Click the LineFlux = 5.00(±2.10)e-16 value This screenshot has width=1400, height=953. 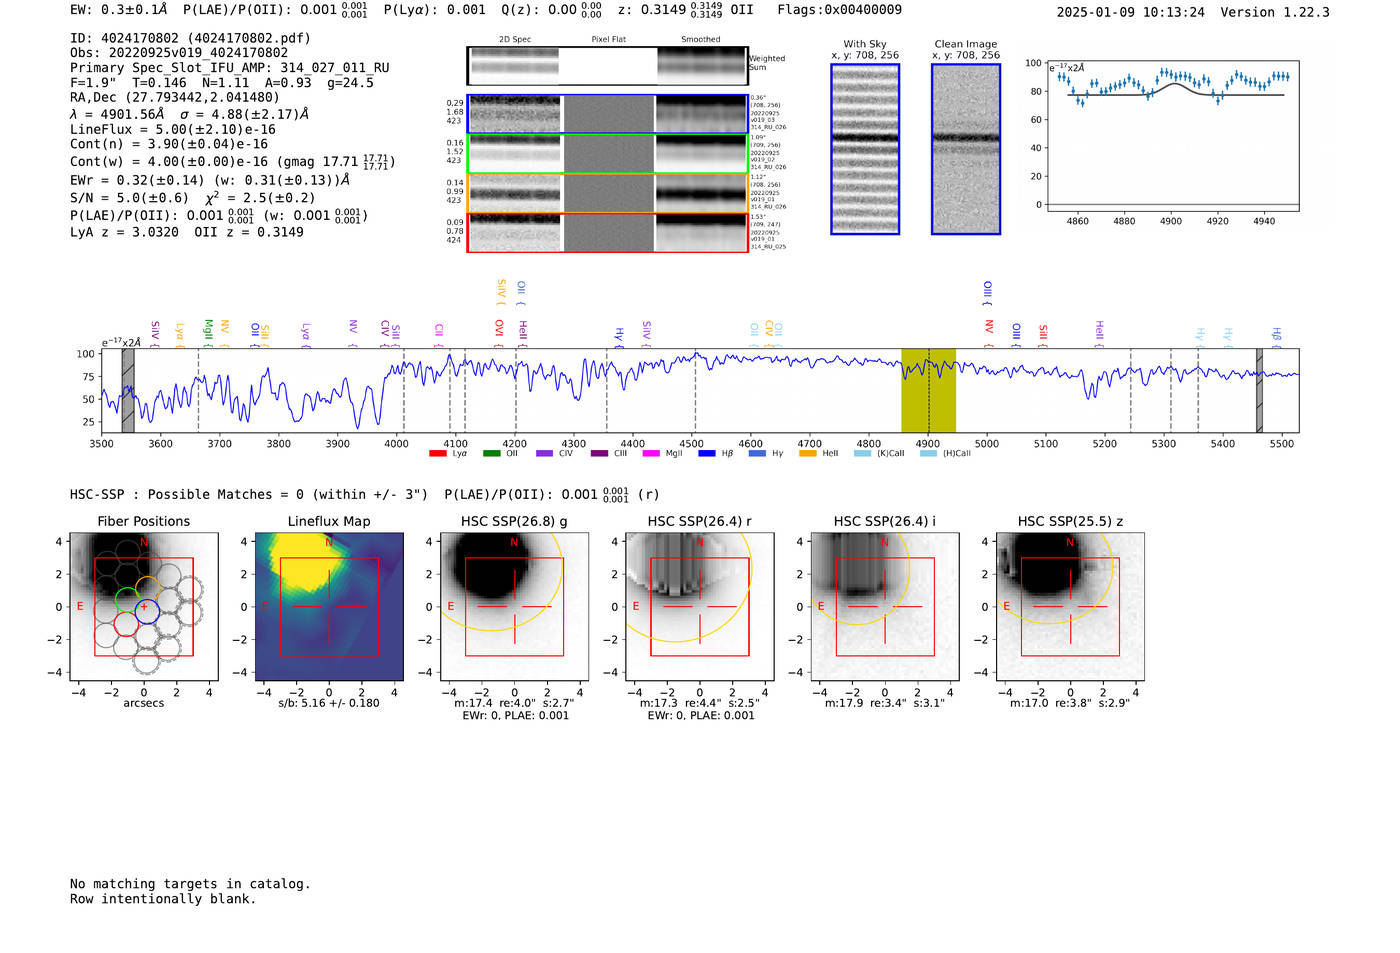pos(173,129)
